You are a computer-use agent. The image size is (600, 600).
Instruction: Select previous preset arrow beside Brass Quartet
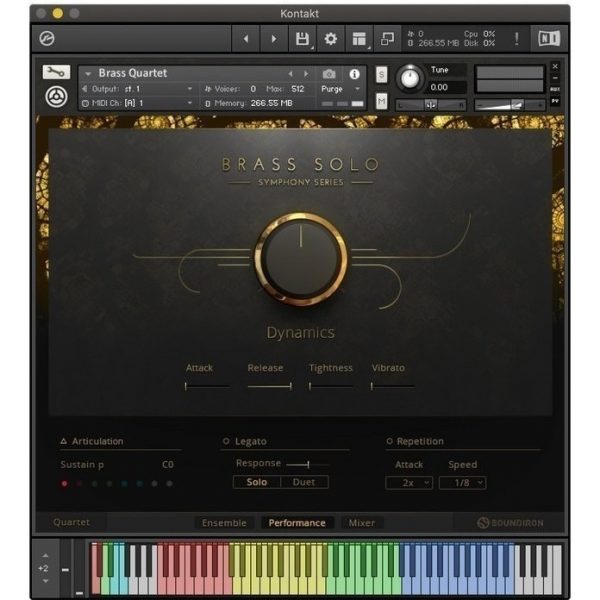pos(291,73)
